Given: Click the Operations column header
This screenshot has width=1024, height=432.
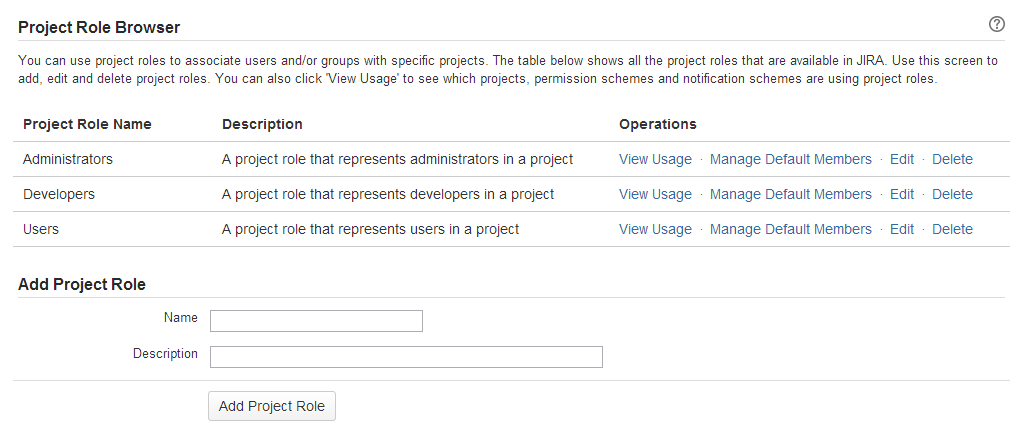Looking at the screenshot, I should click(658, 124).
